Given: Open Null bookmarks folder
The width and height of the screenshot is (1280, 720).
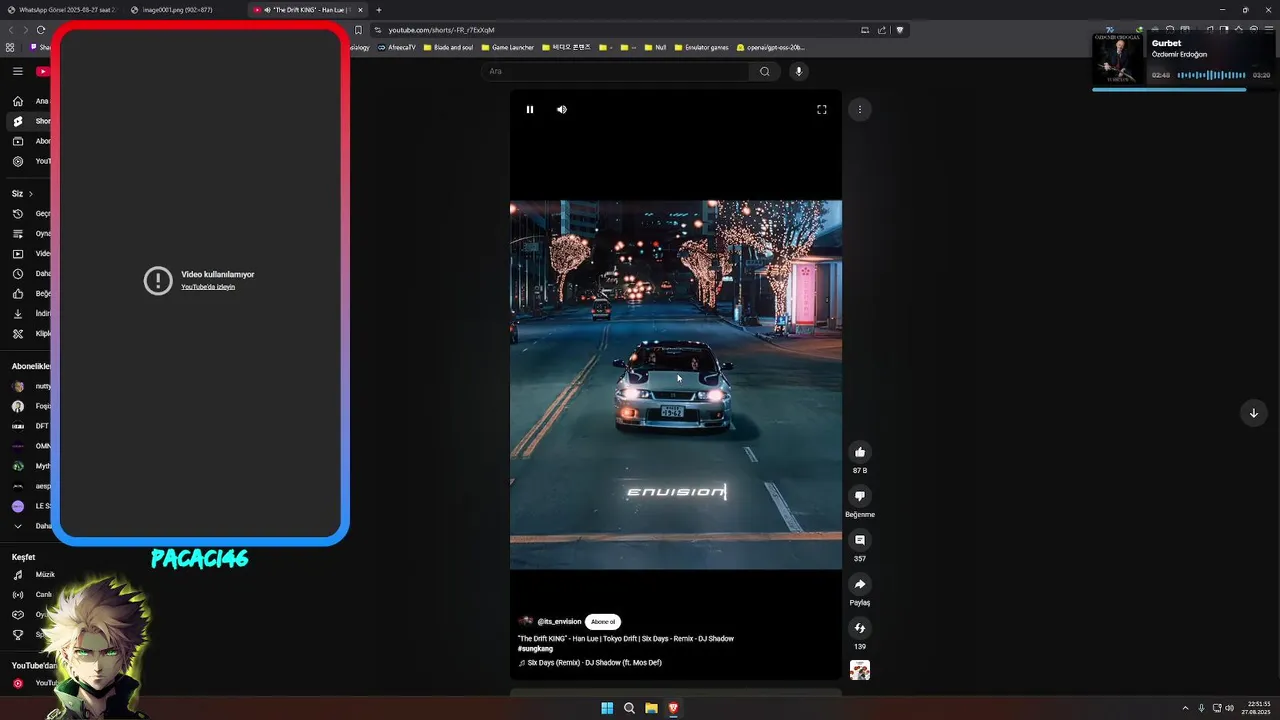Looking at the screenshot, I should pyautogui.click(x=655, y=47).
